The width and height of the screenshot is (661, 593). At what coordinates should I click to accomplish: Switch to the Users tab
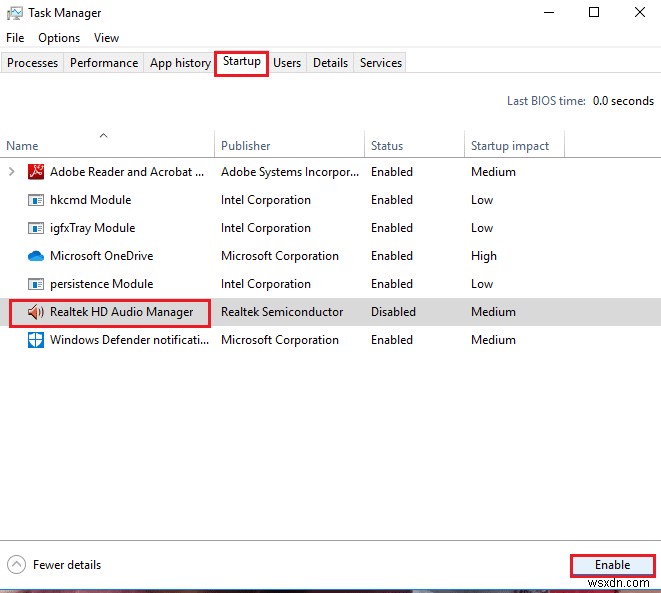click(287, 63)
